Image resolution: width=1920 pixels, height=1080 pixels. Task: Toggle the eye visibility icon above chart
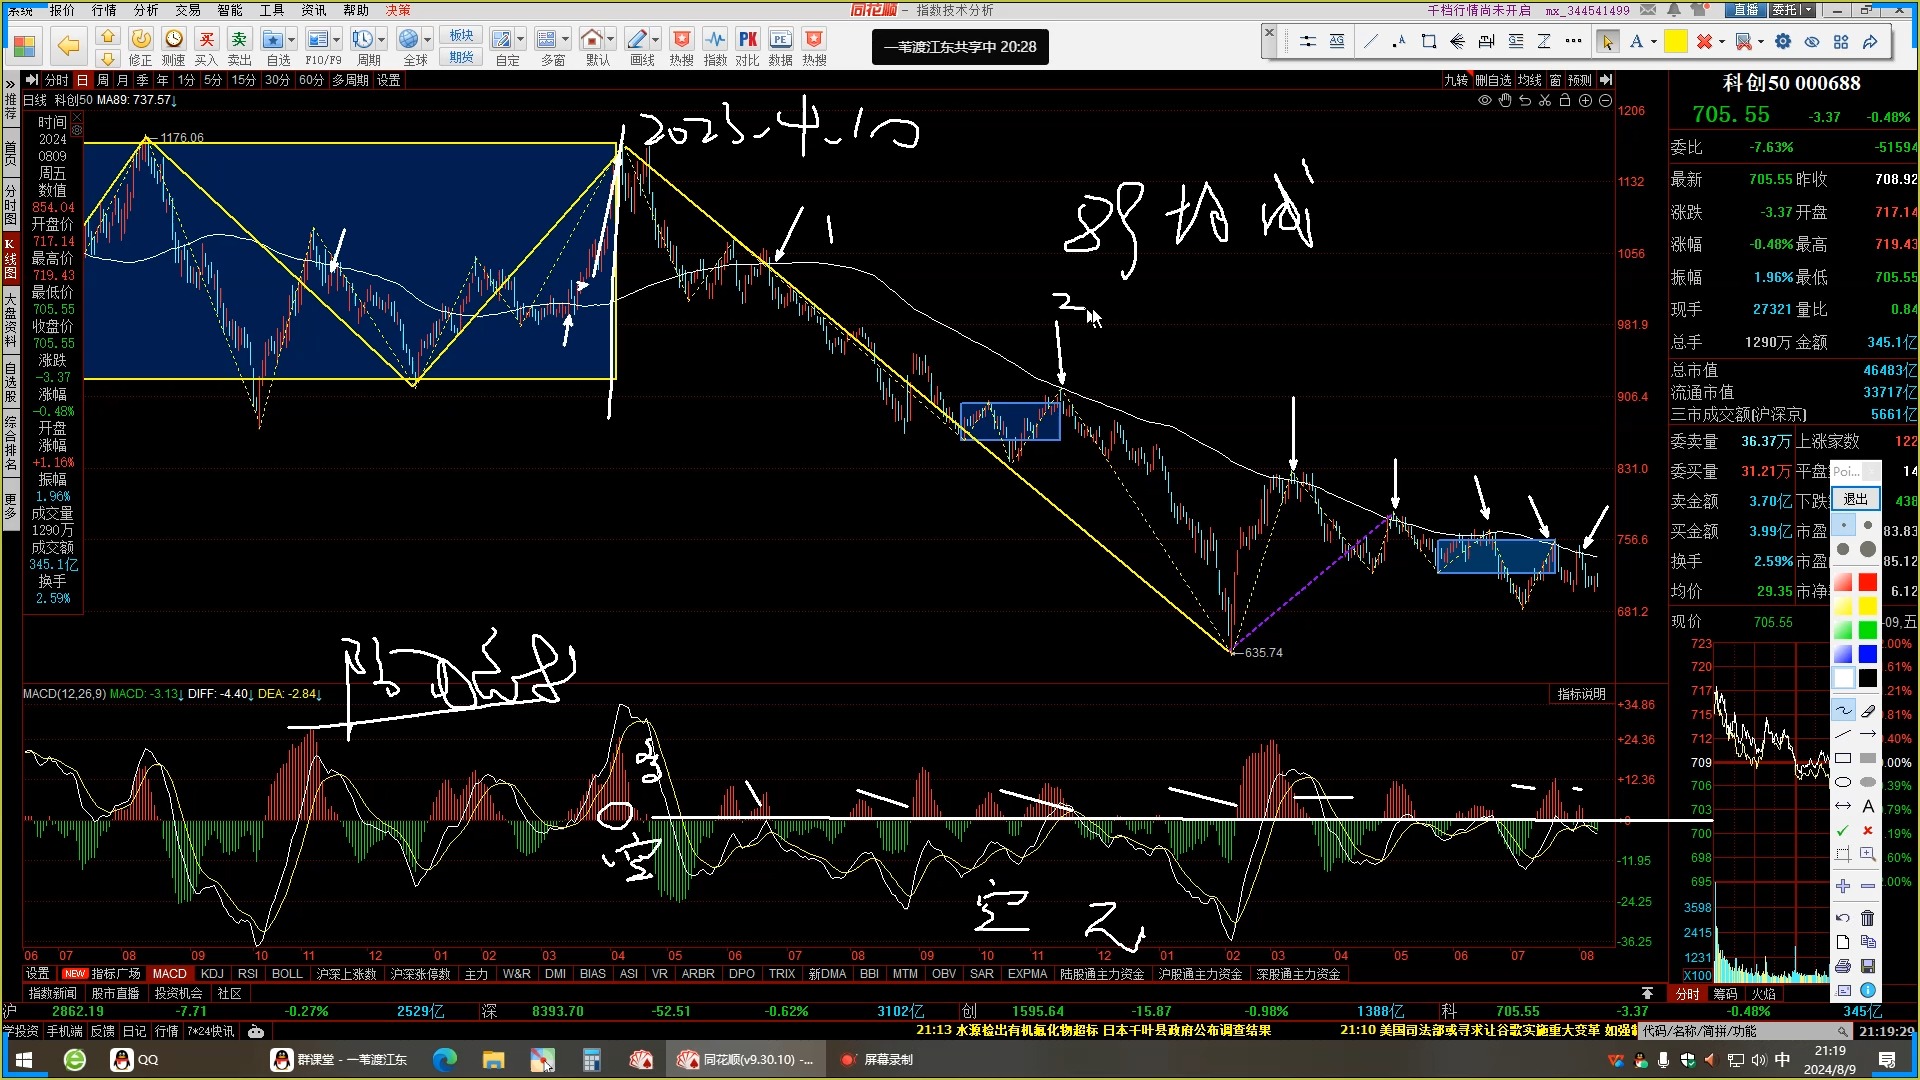(x=1485, y=100)
